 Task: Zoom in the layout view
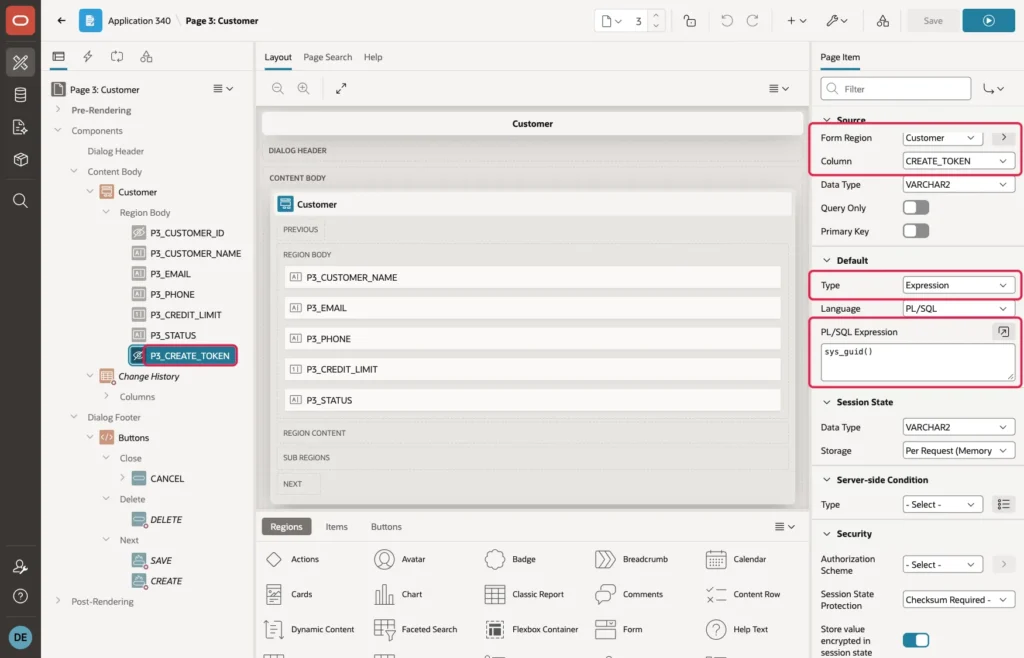[x=303, y=88]
